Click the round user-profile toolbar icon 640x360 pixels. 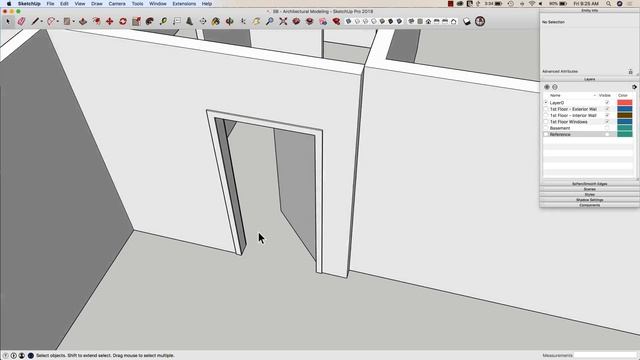point(480,21)
